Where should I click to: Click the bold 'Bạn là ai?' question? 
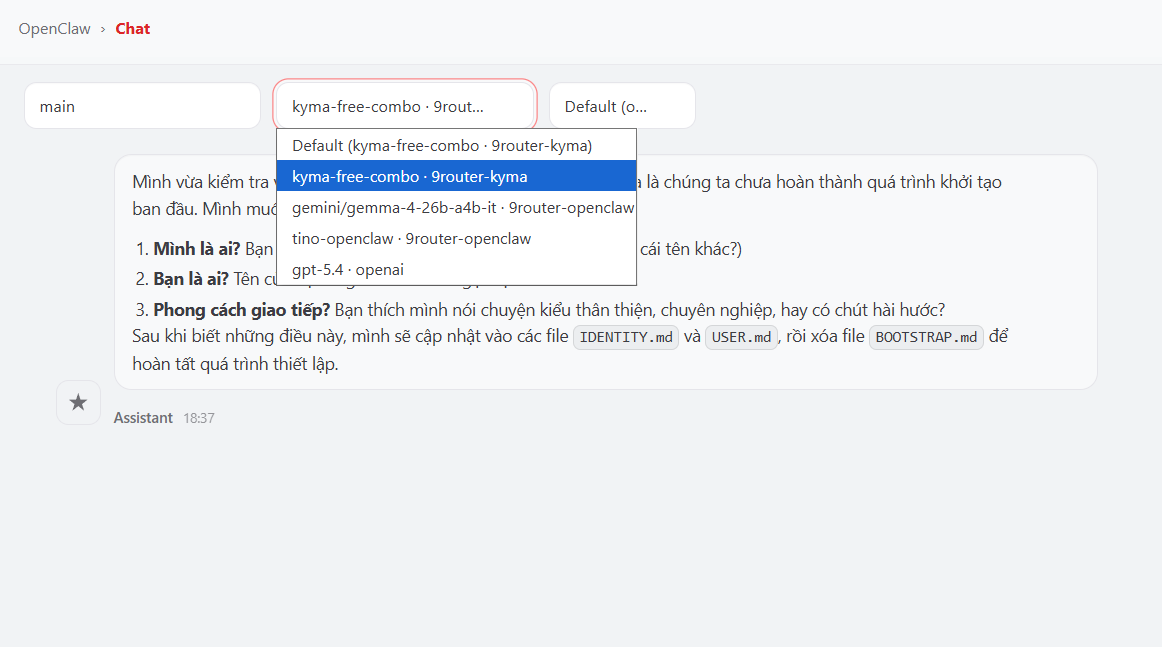(191, 279)
